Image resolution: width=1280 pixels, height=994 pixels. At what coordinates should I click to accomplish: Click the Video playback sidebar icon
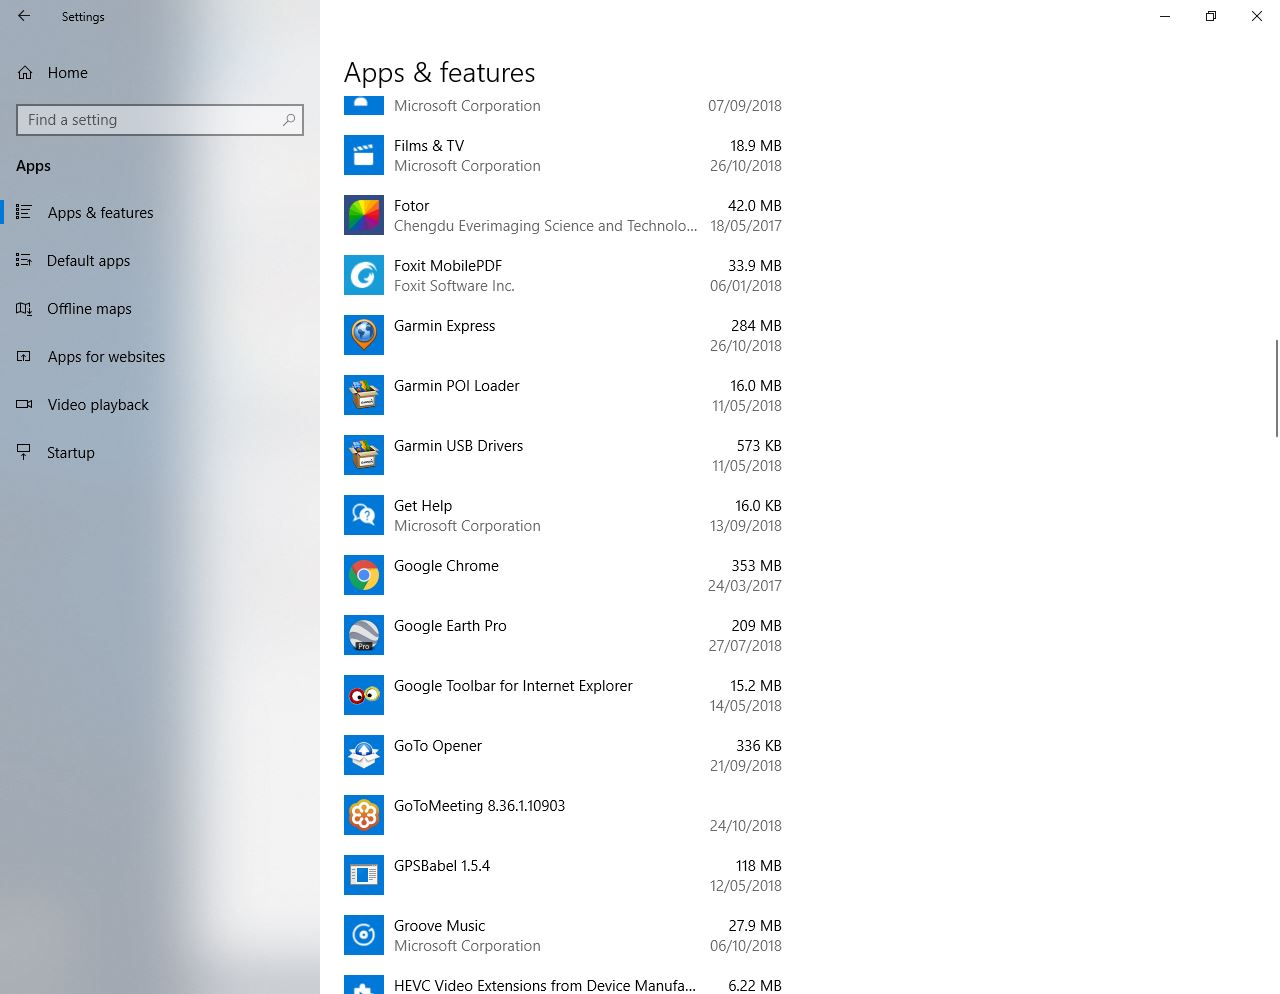24,404
